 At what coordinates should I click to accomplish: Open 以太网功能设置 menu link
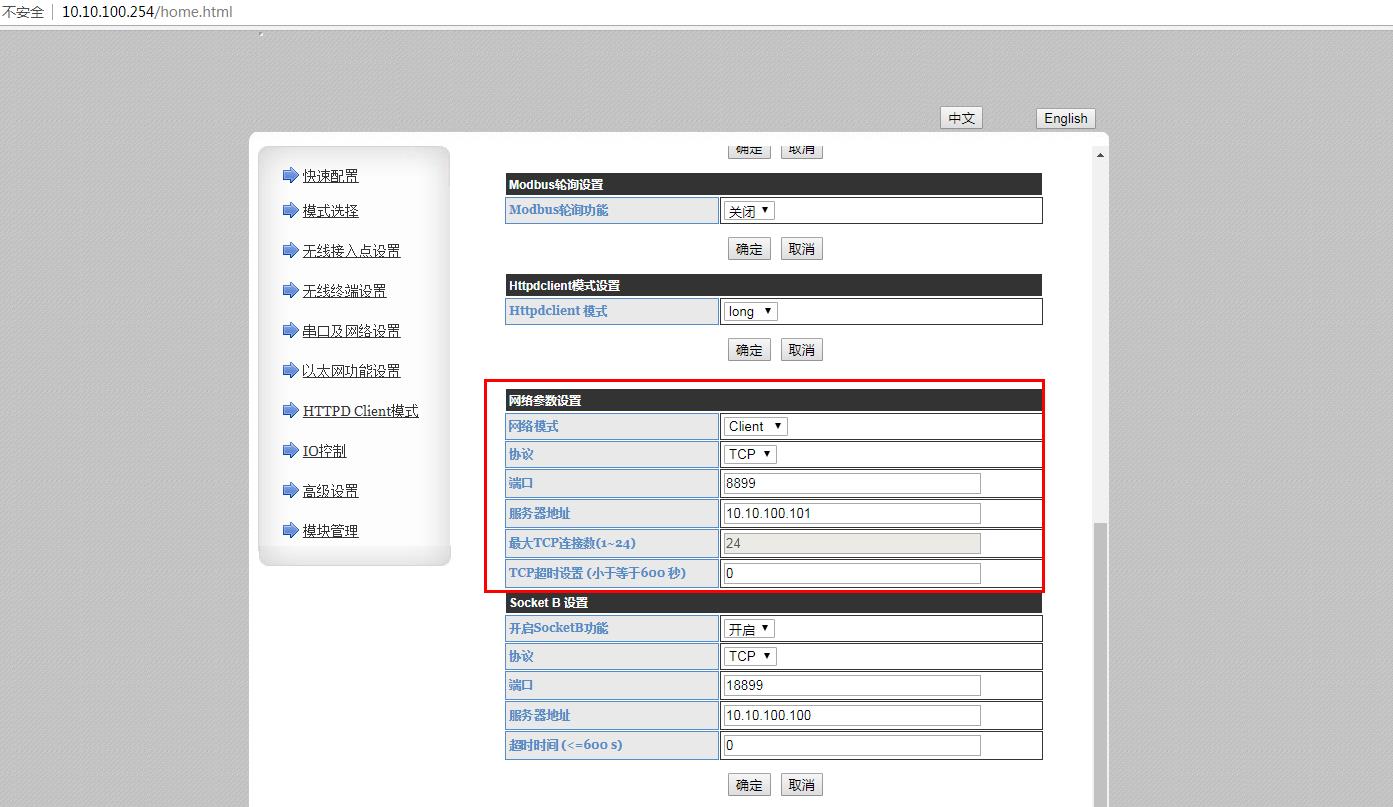(351, 371)
